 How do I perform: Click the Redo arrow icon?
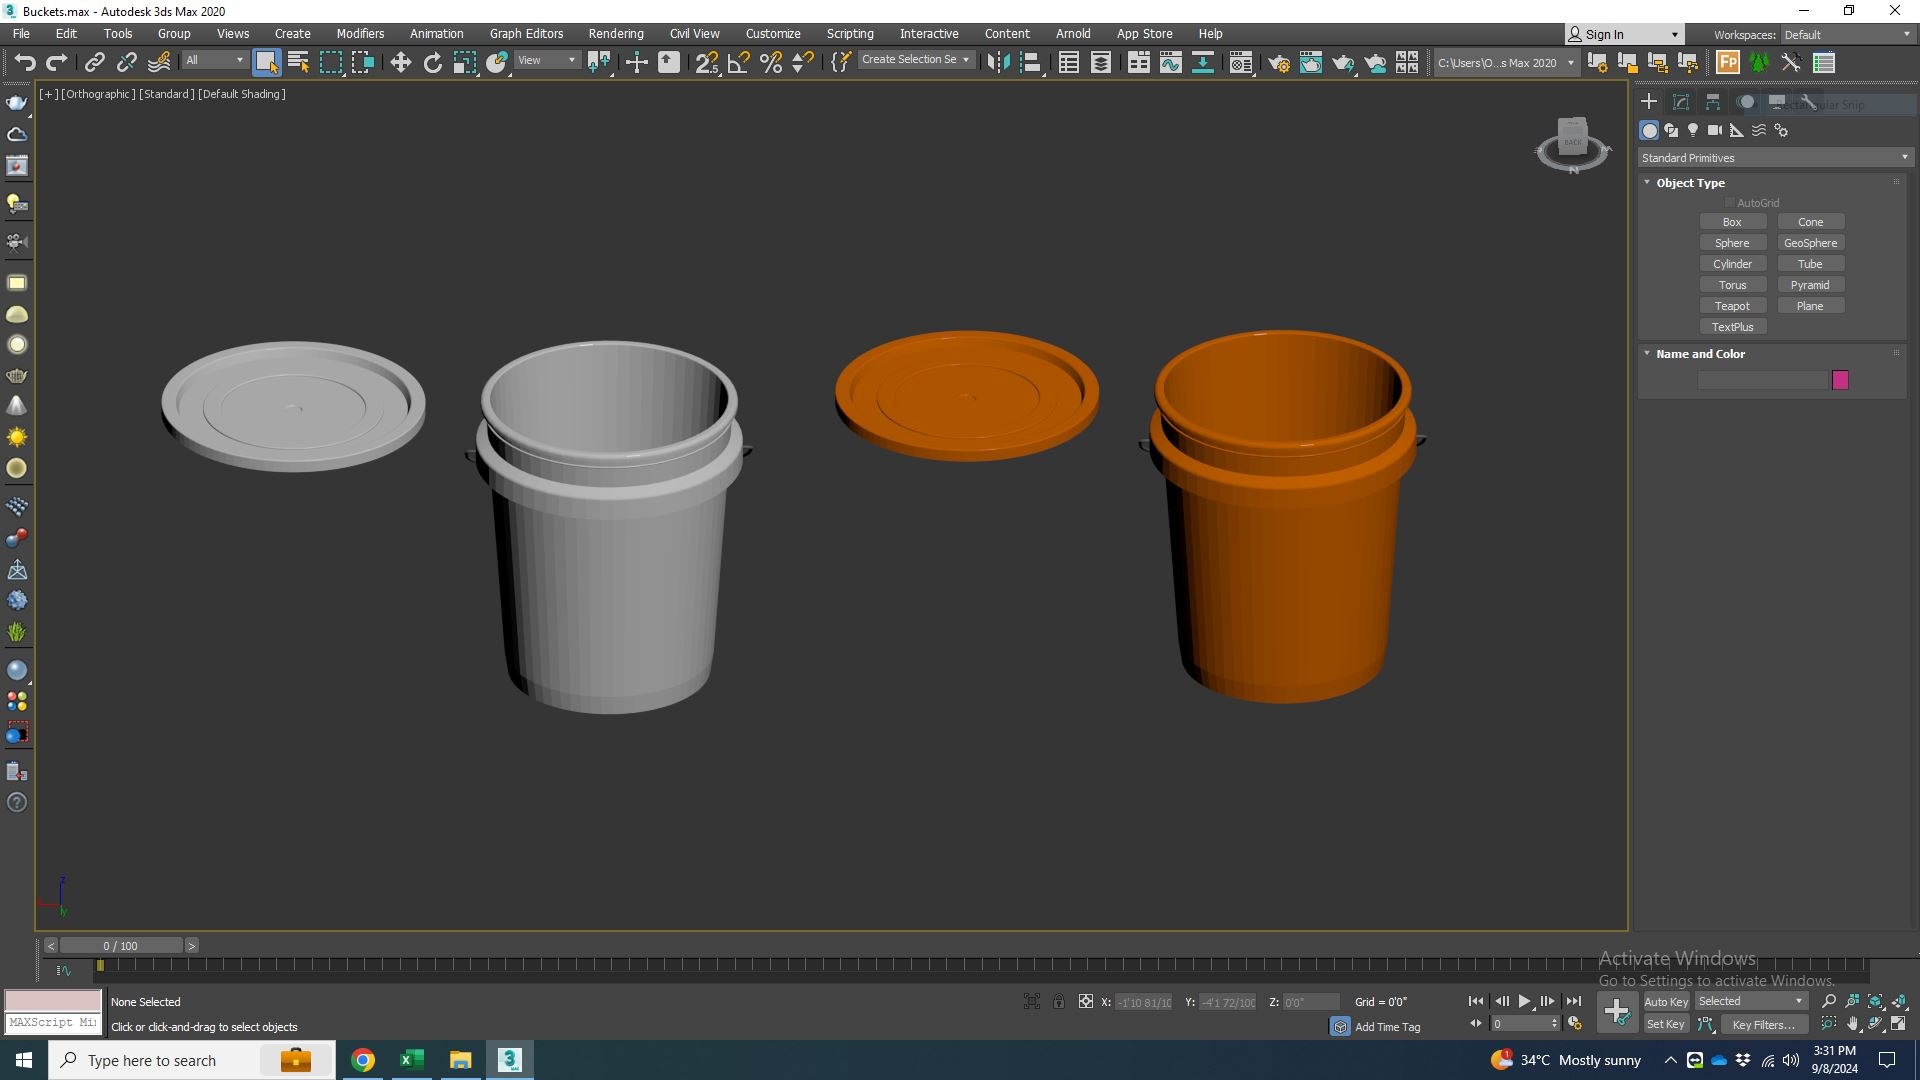pyautogui.click(x=57, y=62)
